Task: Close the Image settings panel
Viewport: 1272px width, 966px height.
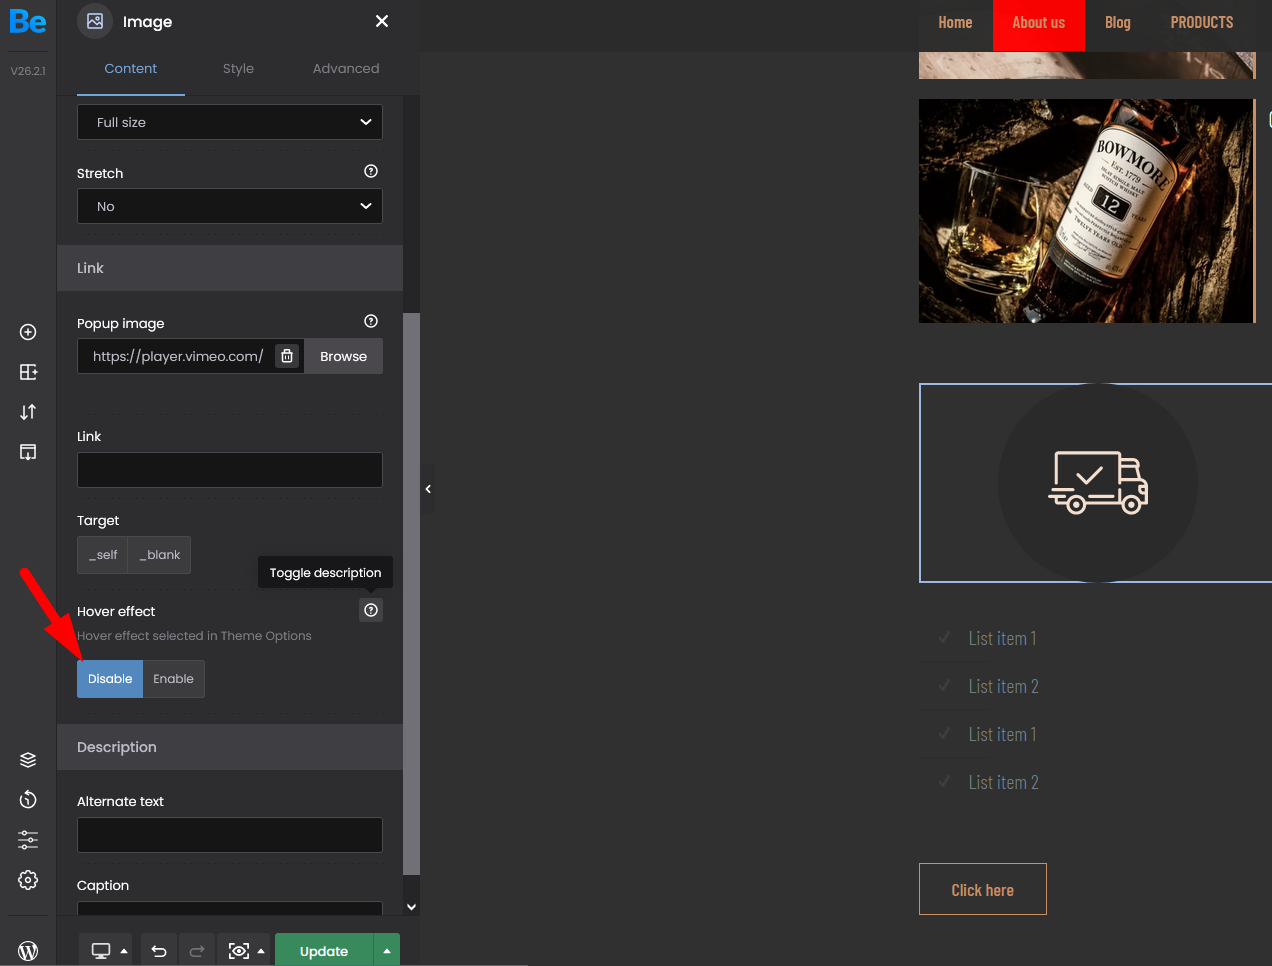Action: pyautogui.click(x=382, y=21)
